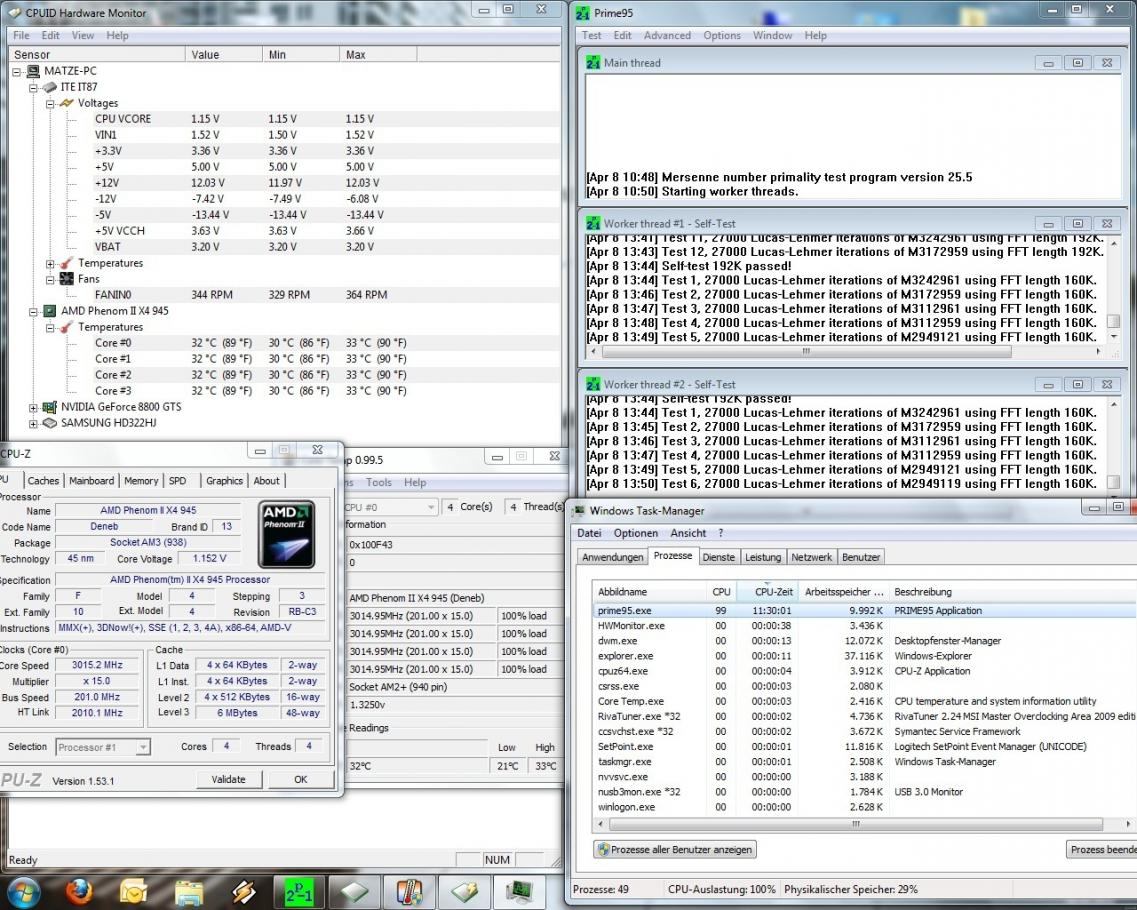
Task: Click Worker thread #1 horizontal scrollbar
Action: [x=806, y=352]
